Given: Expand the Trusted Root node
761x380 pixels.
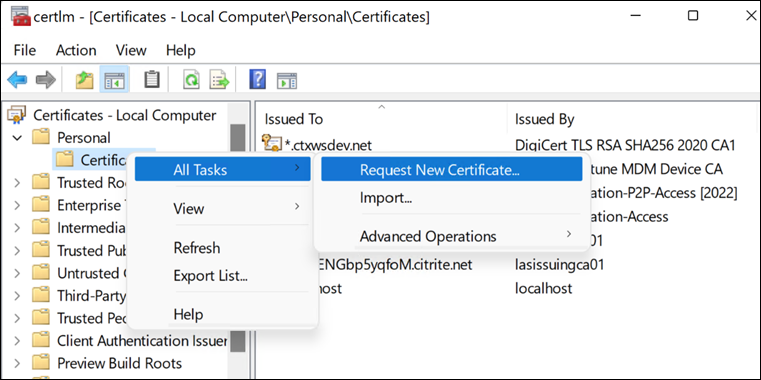Looking at the screenshot, I should [x=17, y=183].
